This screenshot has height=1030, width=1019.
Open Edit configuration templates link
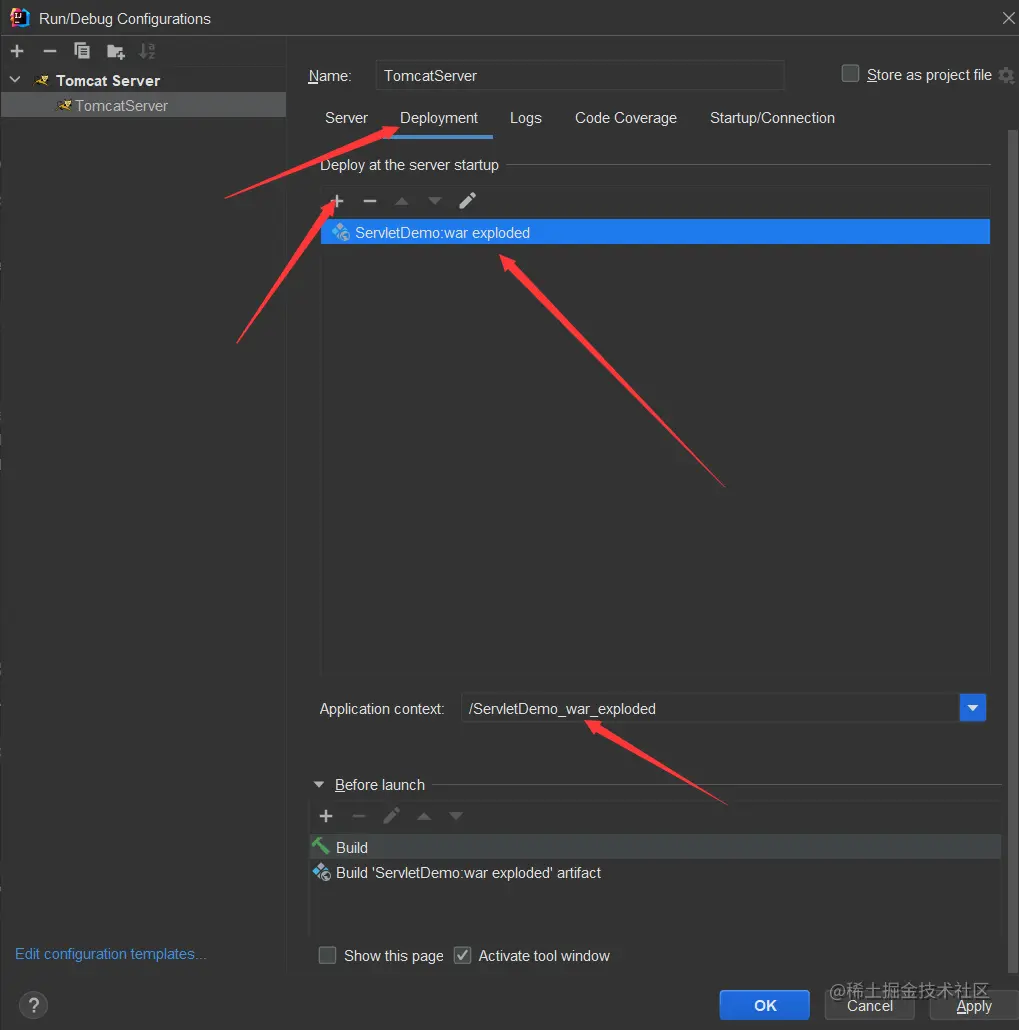point(110,954)
